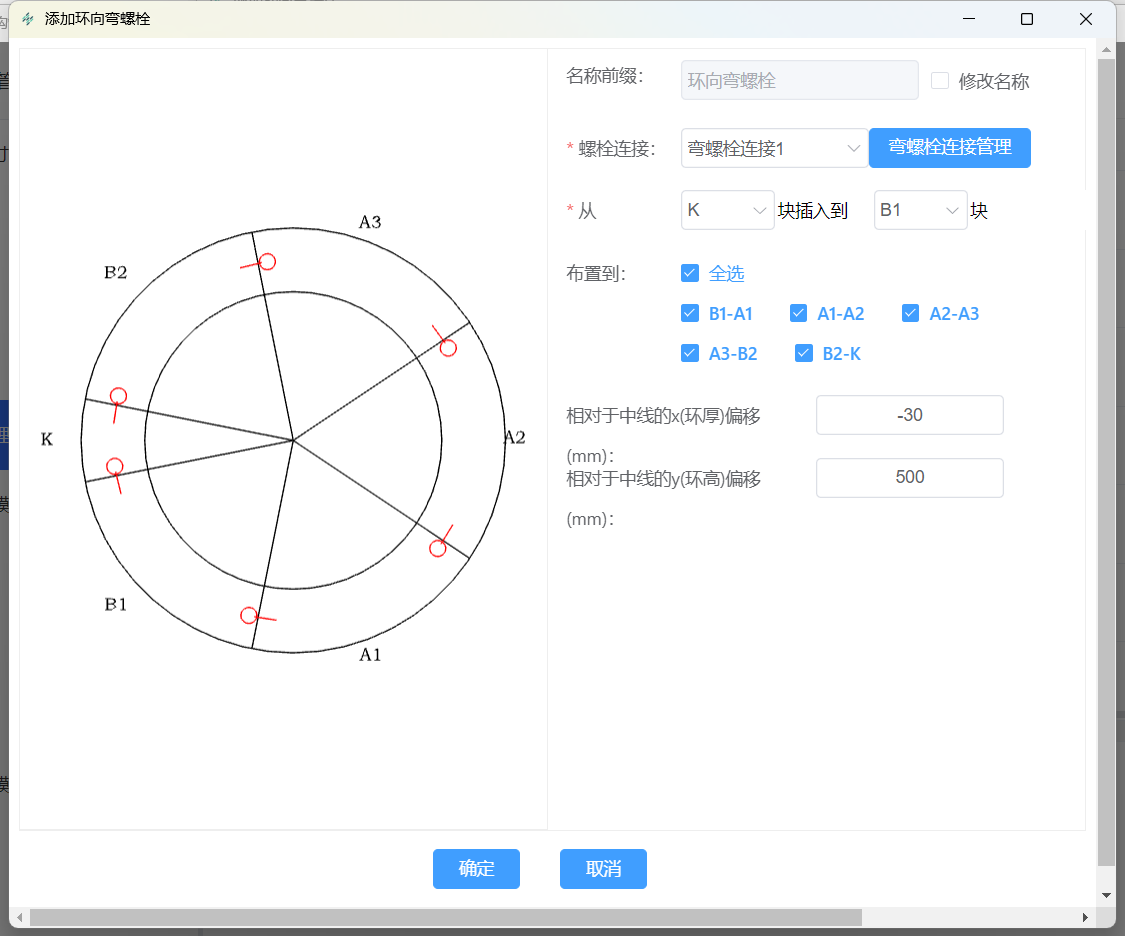The height and width of the screenshot is (936, 1125).
Task: Select the x(环厚) offset field containing -30
Action: click(909, 414)
